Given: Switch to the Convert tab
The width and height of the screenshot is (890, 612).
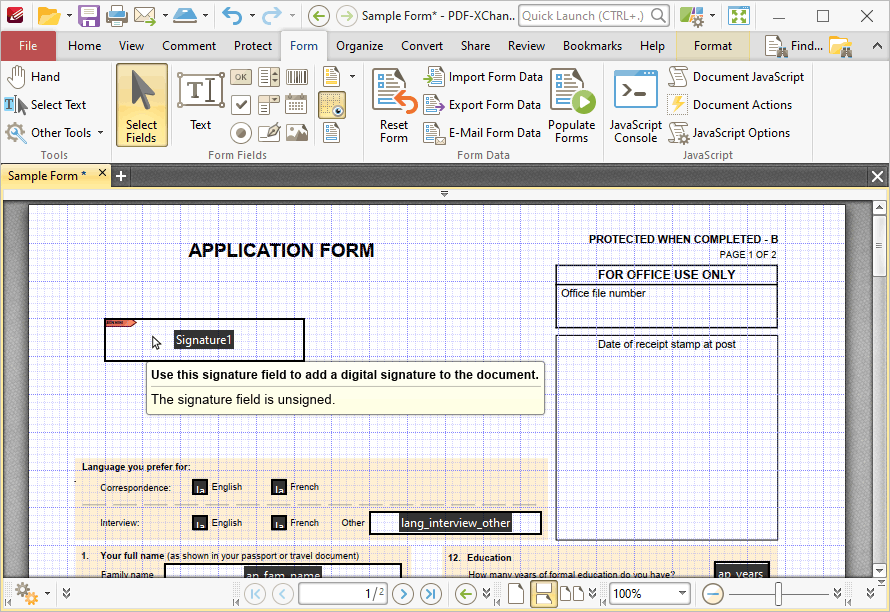Looking at the screenshot, I should pos(422,46).
